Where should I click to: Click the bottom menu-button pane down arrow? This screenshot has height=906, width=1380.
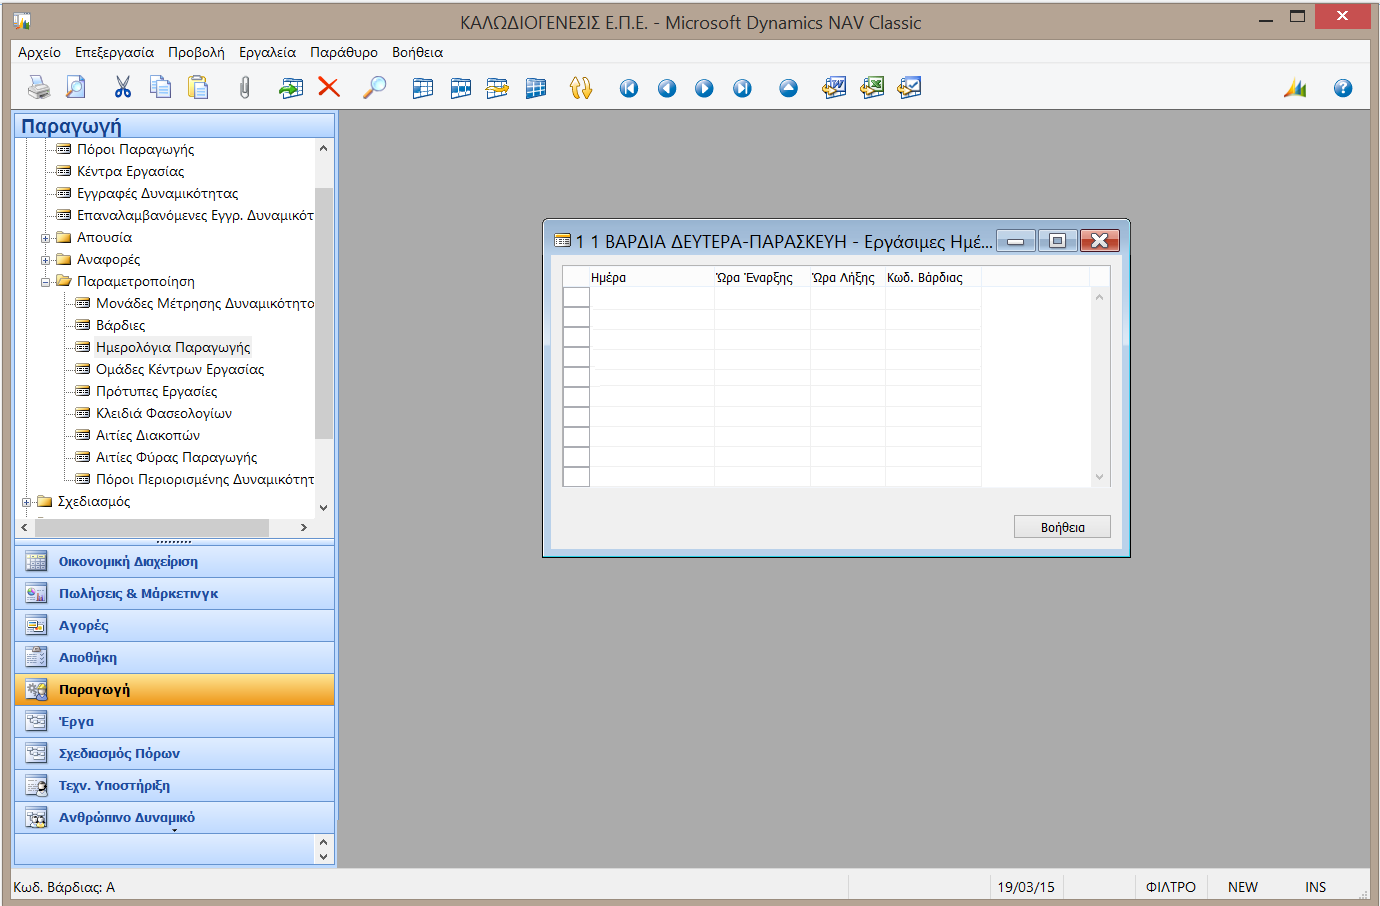tap(323, 857)
